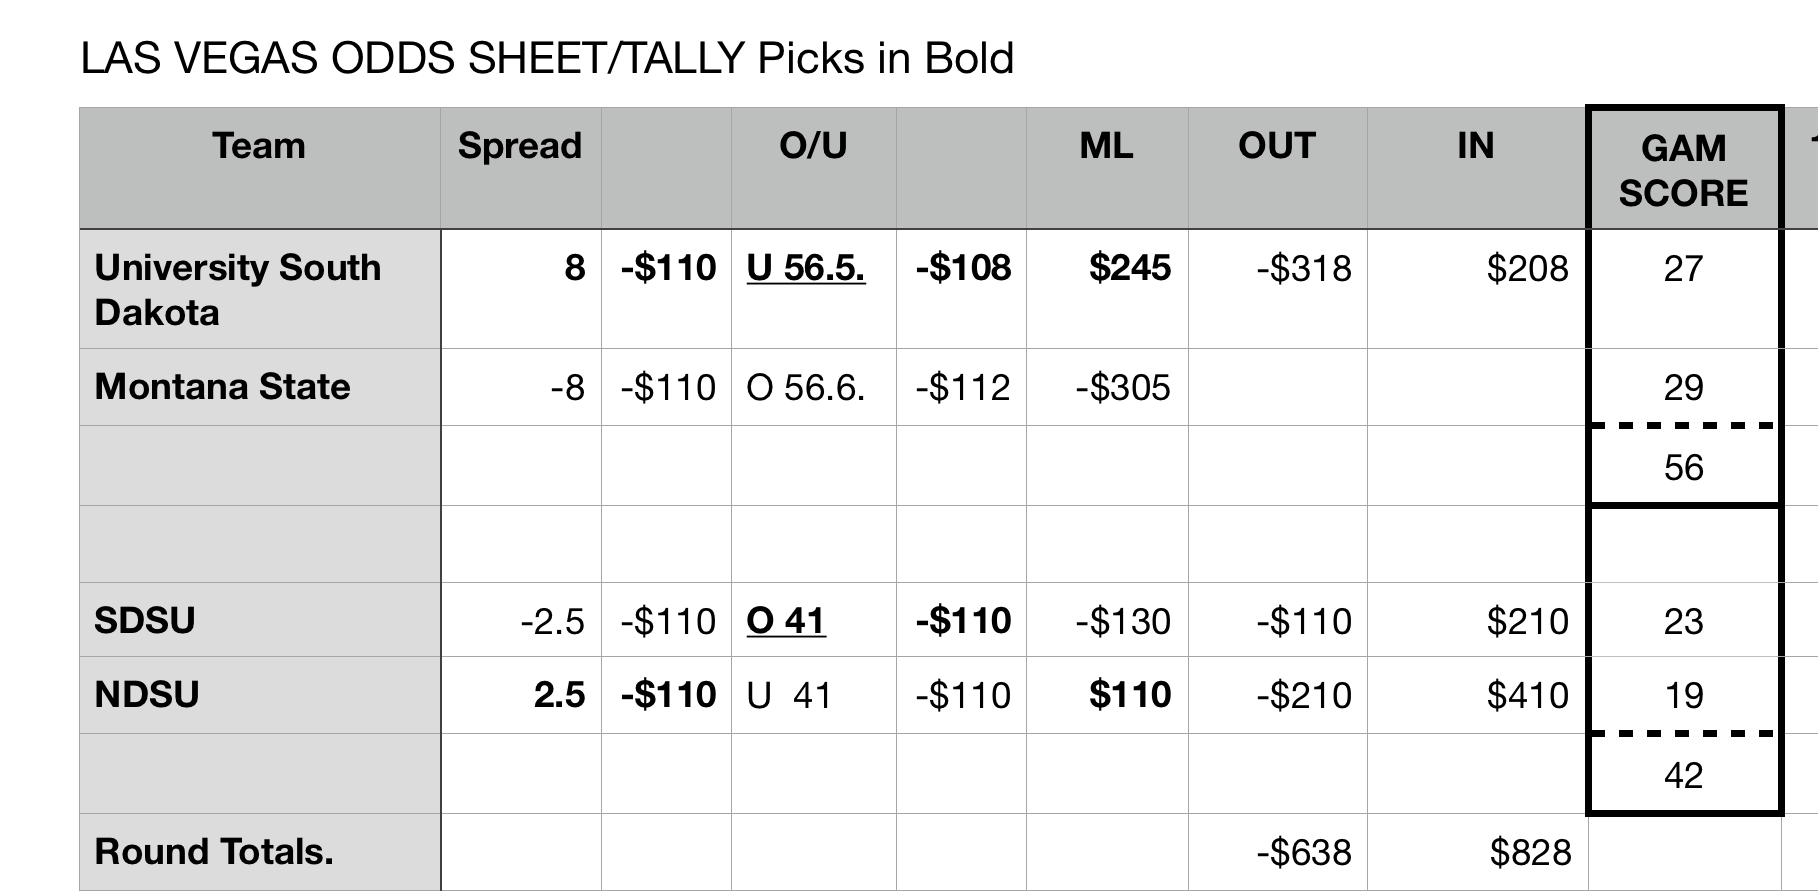Click the game score total 42 cell
This screenshot has width=1818, height=891.
click(1684, 775)
